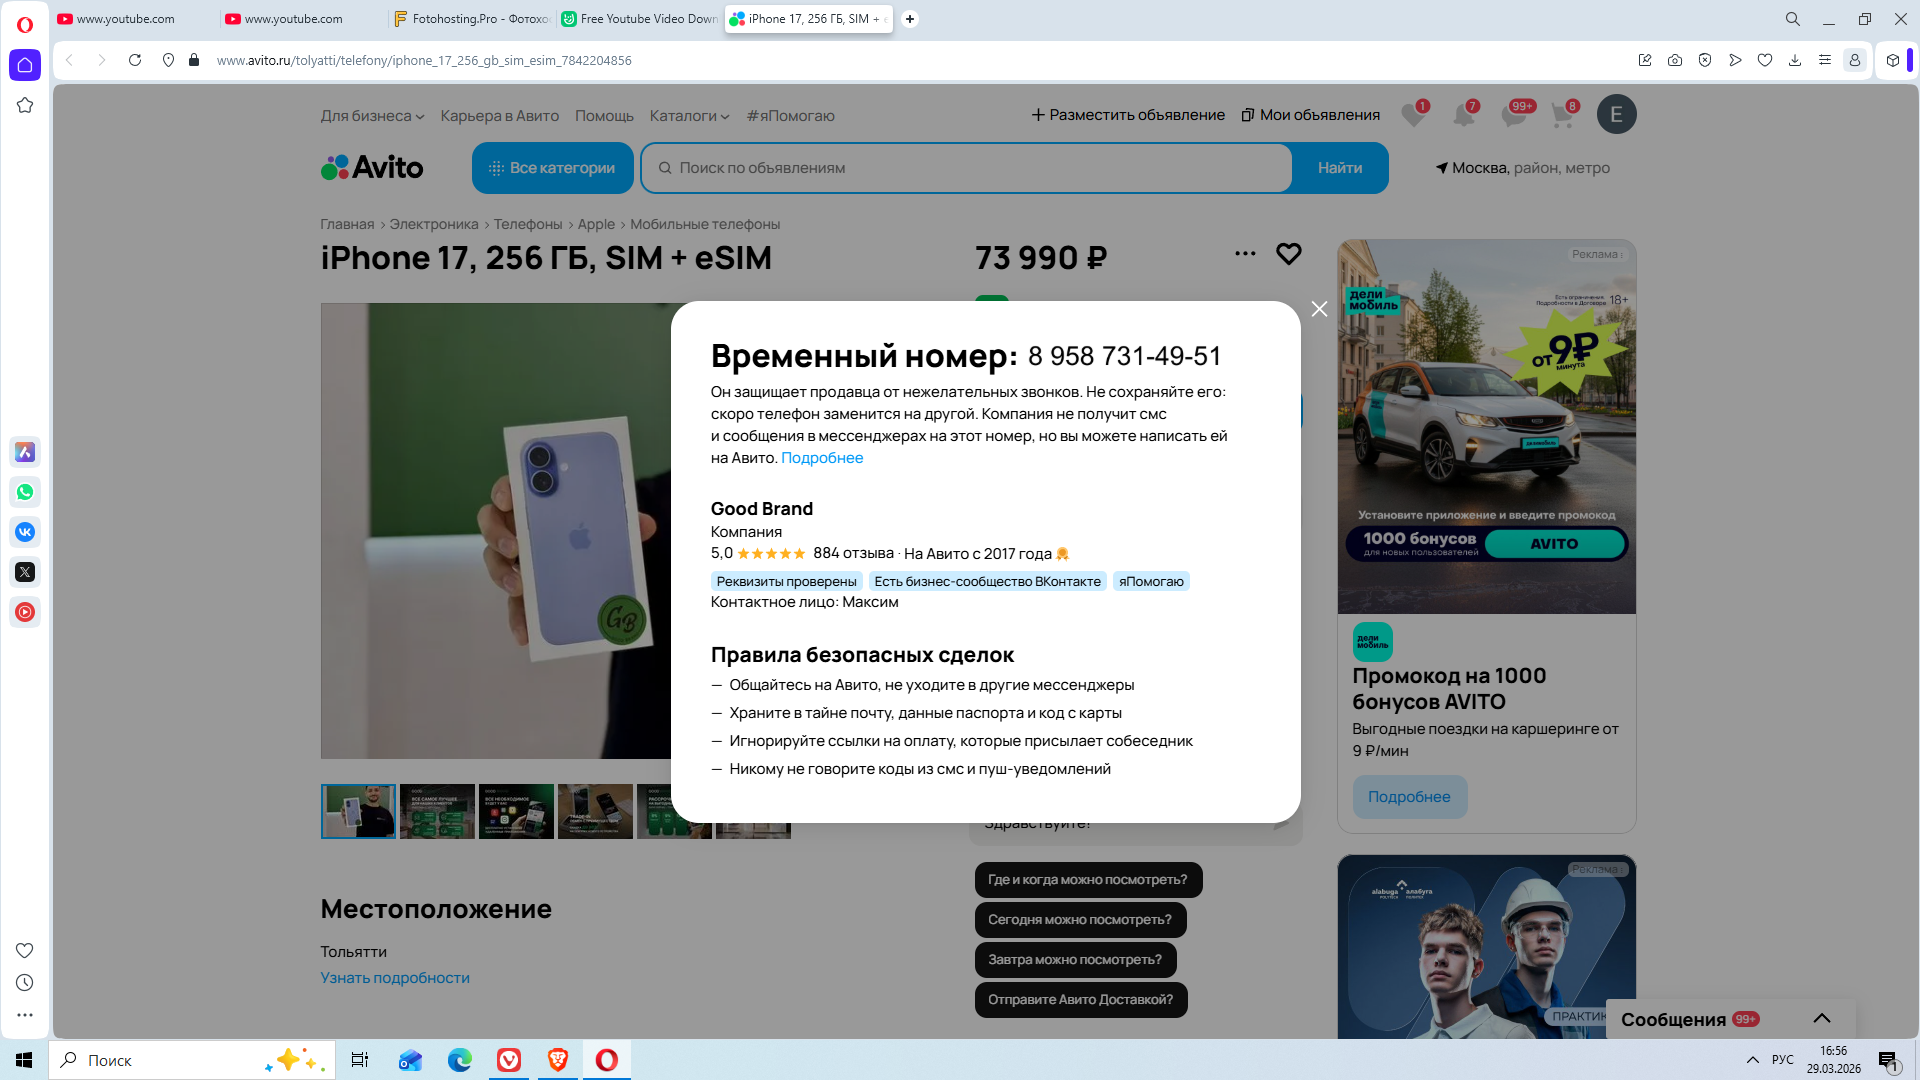Toggle Opera bookmark heart in address bar
1920x1080 pixels.
[1765, 60]
